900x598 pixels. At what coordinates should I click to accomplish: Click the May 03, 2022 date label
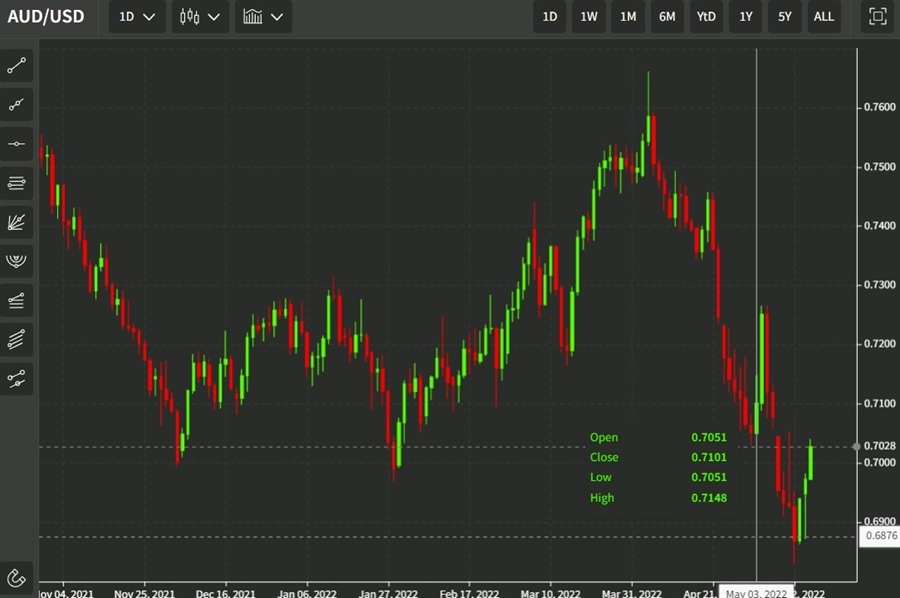[x=756, y=593]
